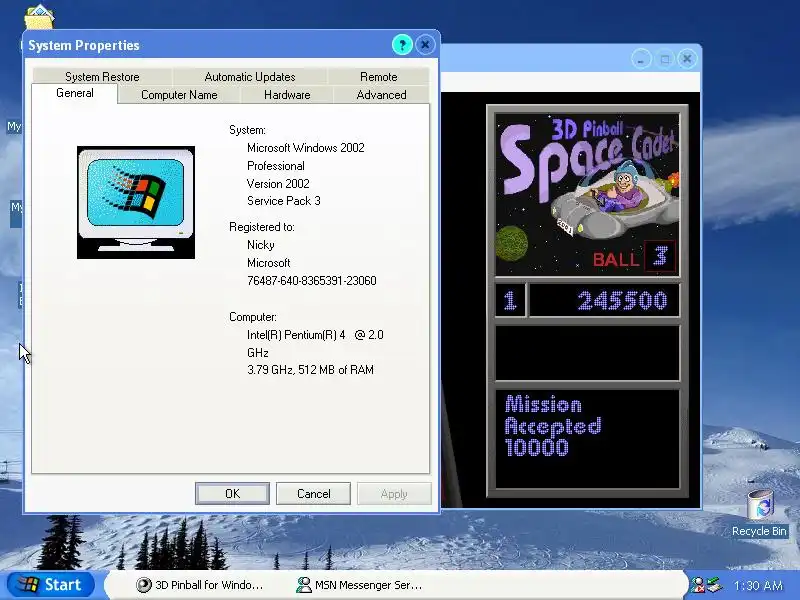Viewport: 800px width, 600px height.
Task: Open the Computer Name tab
Action: [x=179, y=95]
